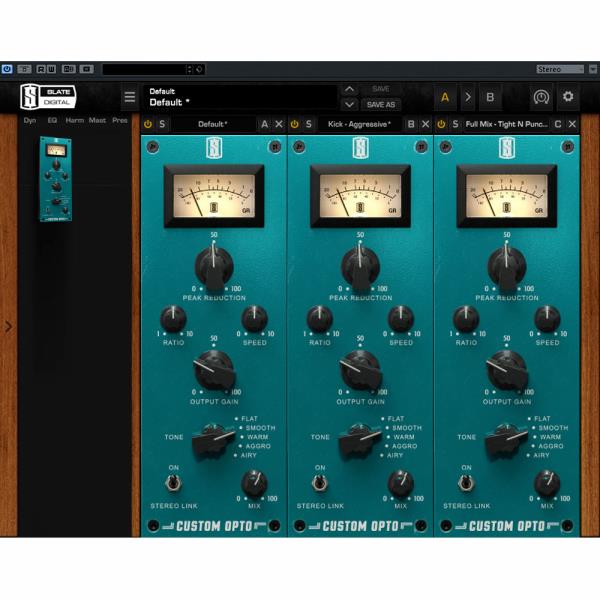This screenshot has height=600, width=600.
Task: Click the Output Gain knob on Kick module
Action: (x=360, y=370)
